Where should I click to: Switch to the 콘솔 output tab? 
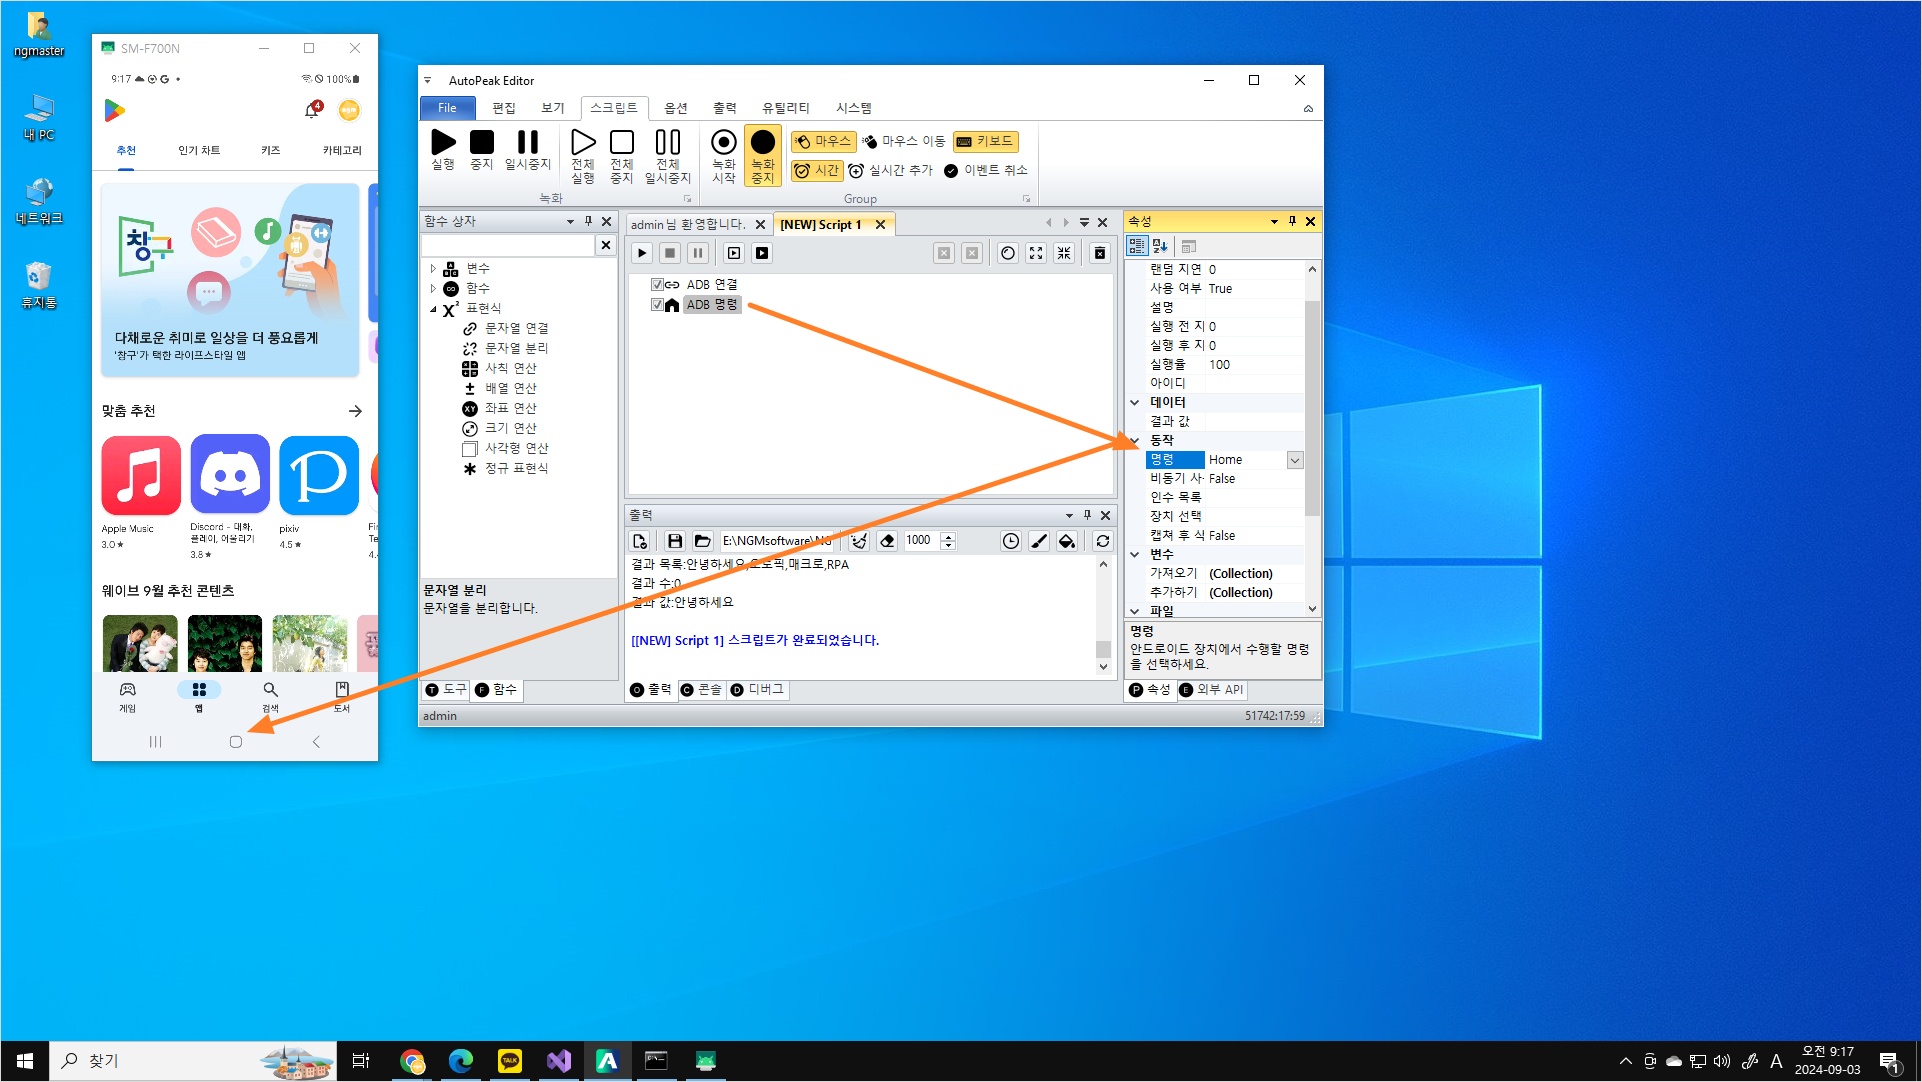coord(700,690)
